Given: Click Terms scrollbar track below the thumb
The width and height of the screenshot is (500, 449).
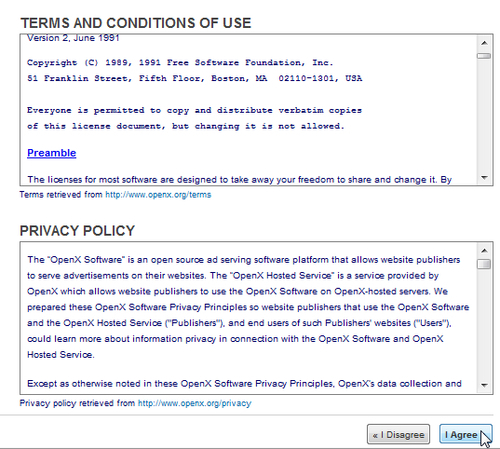Looking at the screenshot, I should 484,115.
